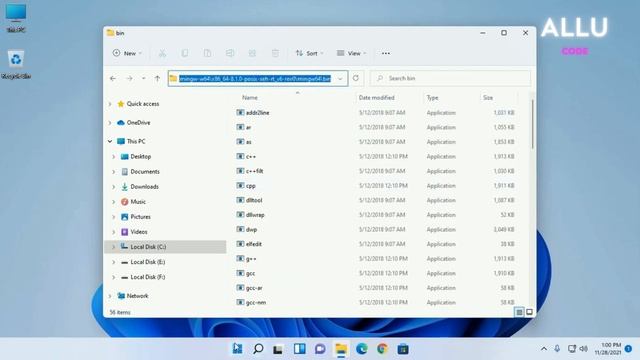Refresh the folder view
640x360 pixels.
click(356, 78)
